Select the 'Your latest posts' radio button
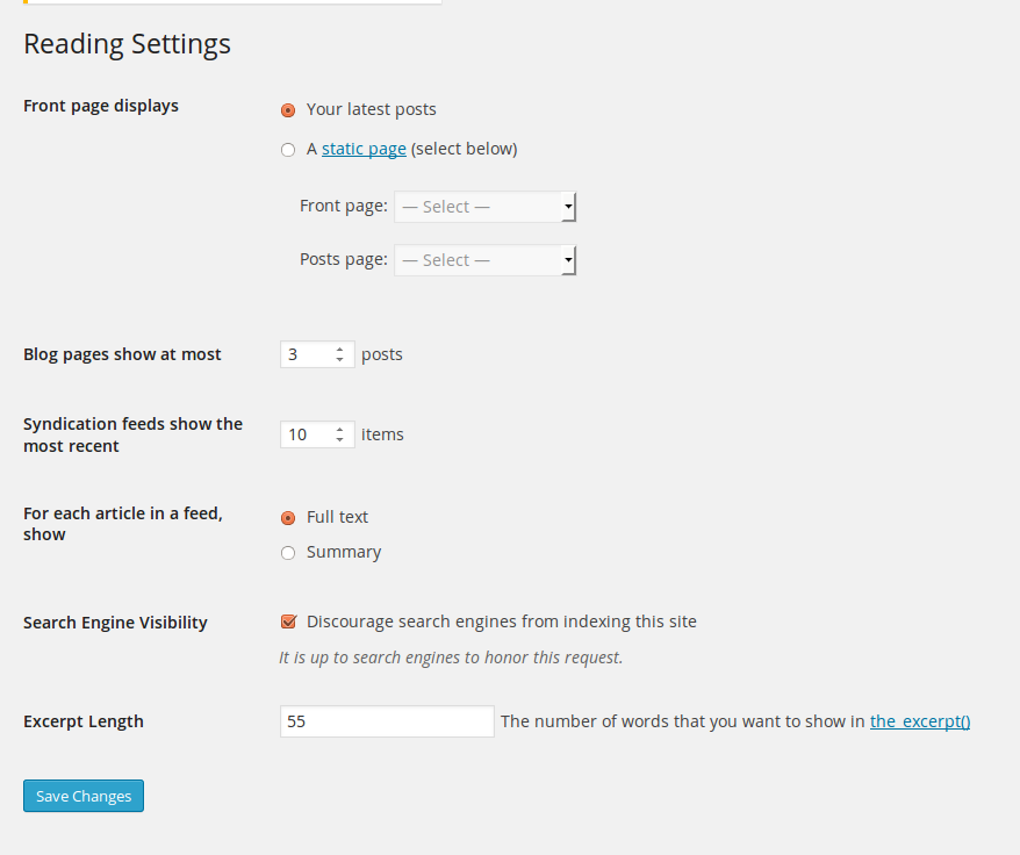Image resolution: width=1020 pixels, height=855 pixels. tap(288, 110)
